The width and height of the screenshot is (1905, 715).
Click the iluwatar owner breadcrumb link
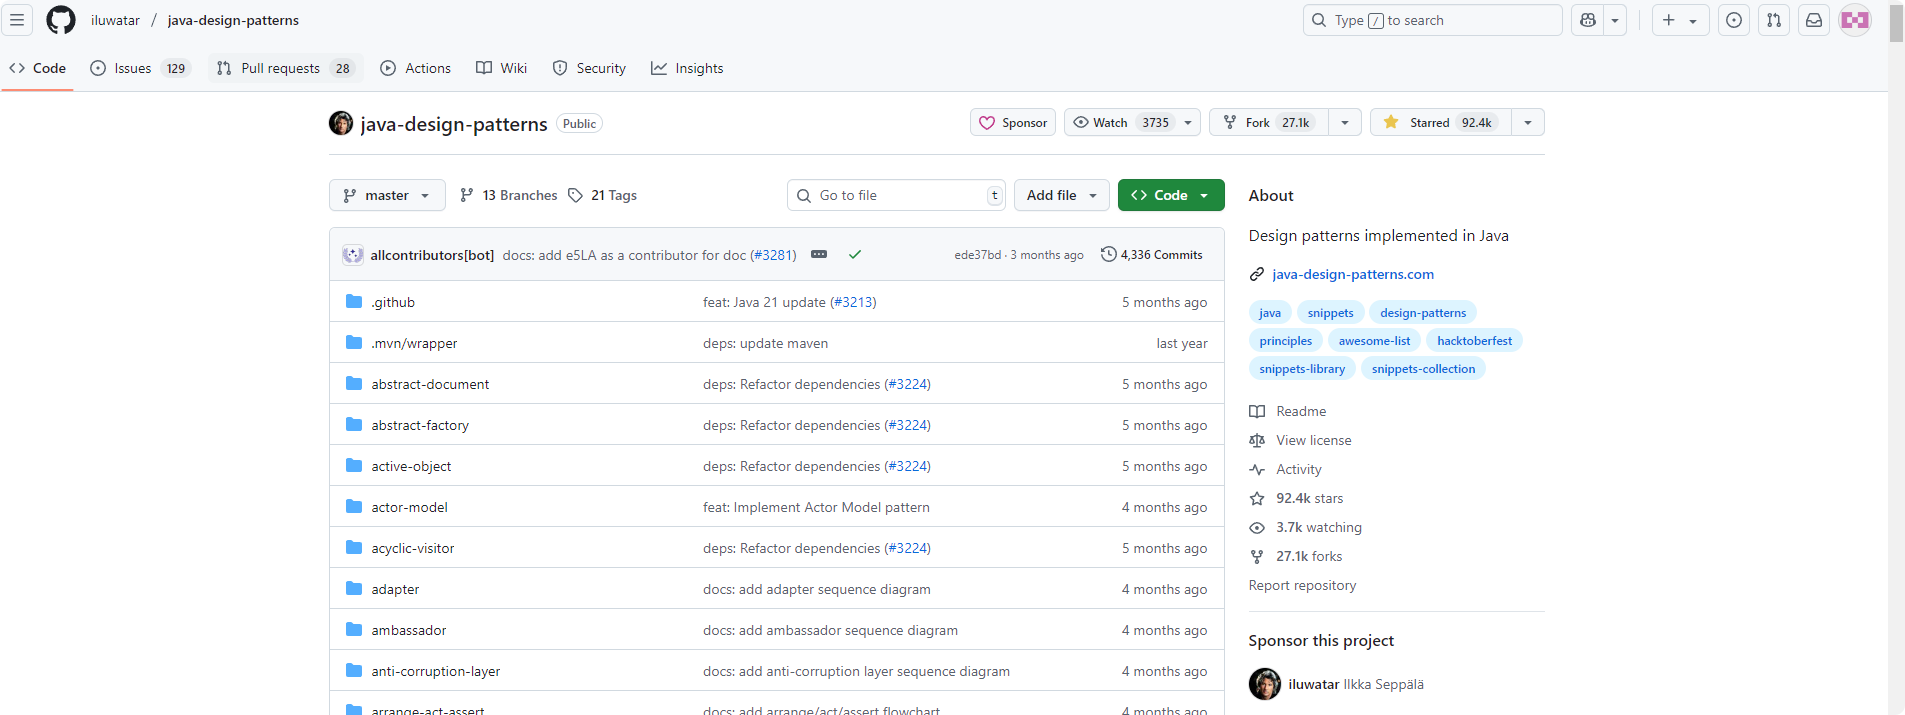[115, 20]
